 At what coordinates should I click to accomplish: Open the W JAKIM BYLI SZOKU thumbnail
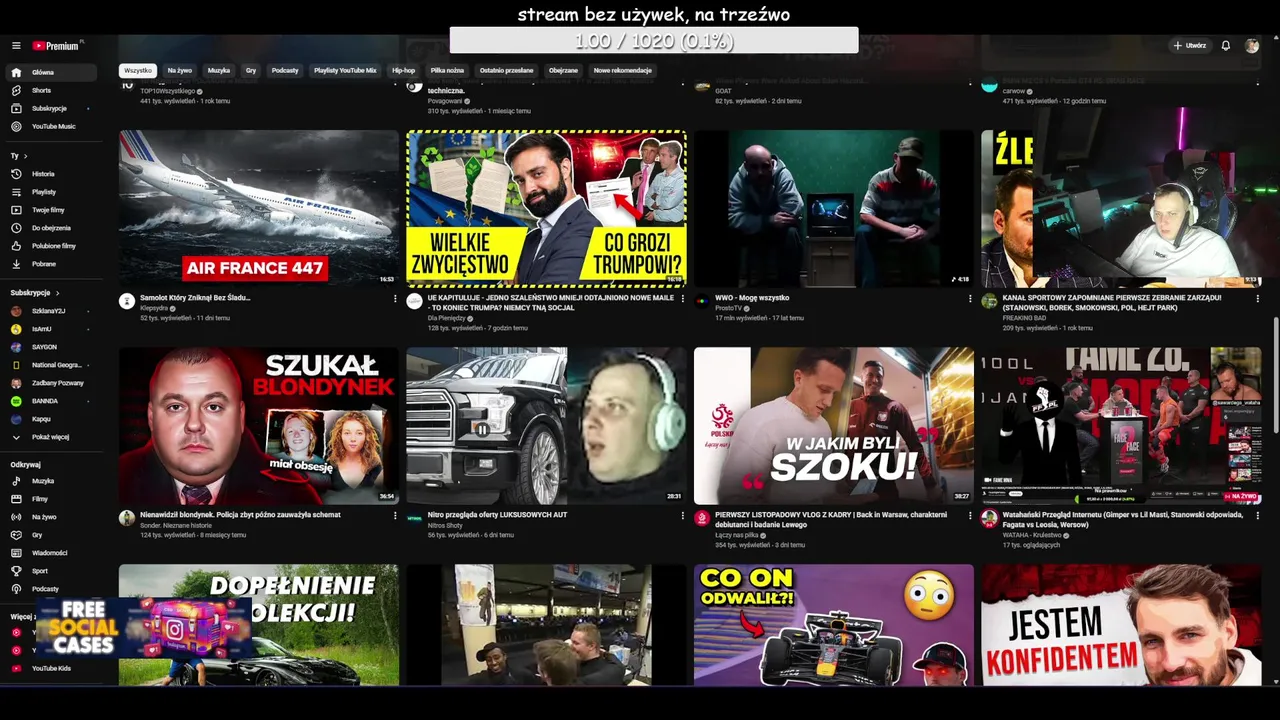(834, 425)
